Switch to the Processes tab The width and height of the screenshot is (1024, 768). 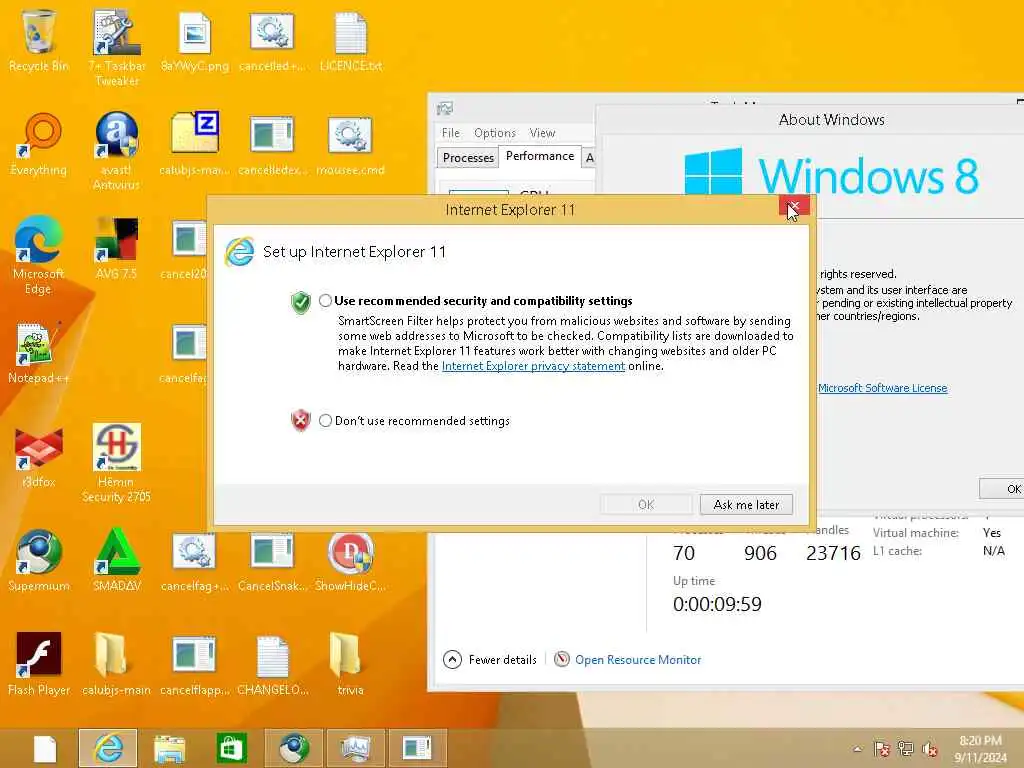point(468,157)
